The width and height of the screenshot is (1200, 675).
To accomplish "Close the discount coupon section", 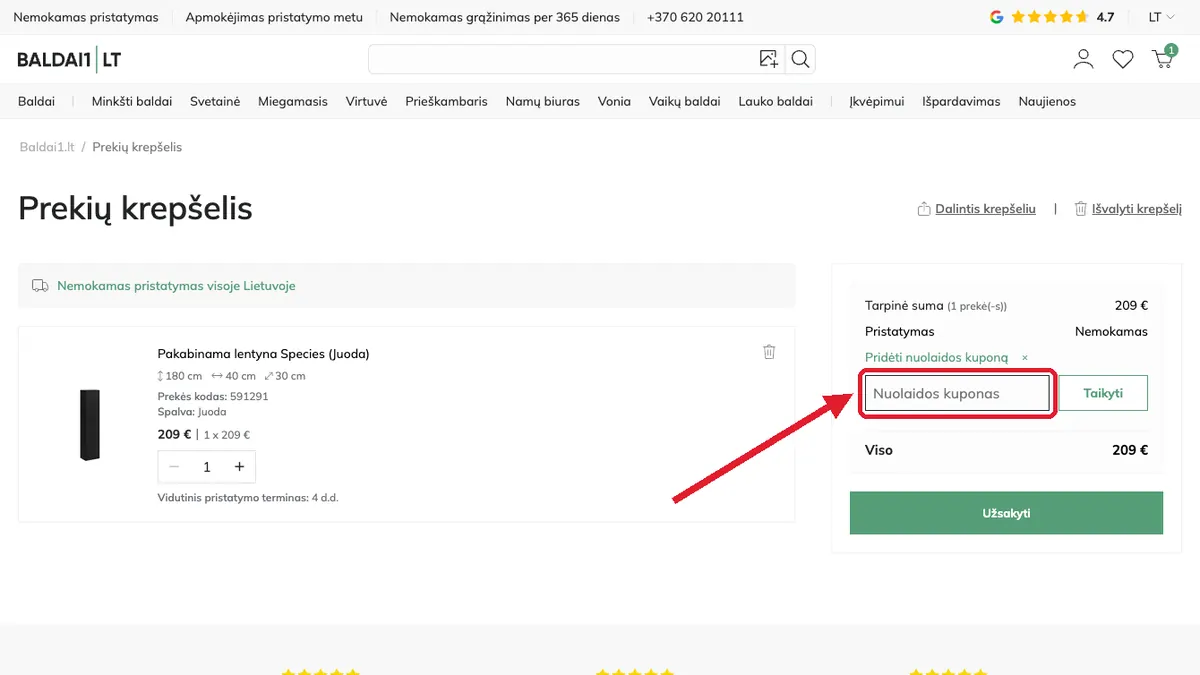I will pyautogui.click(x=1025, y=358).
